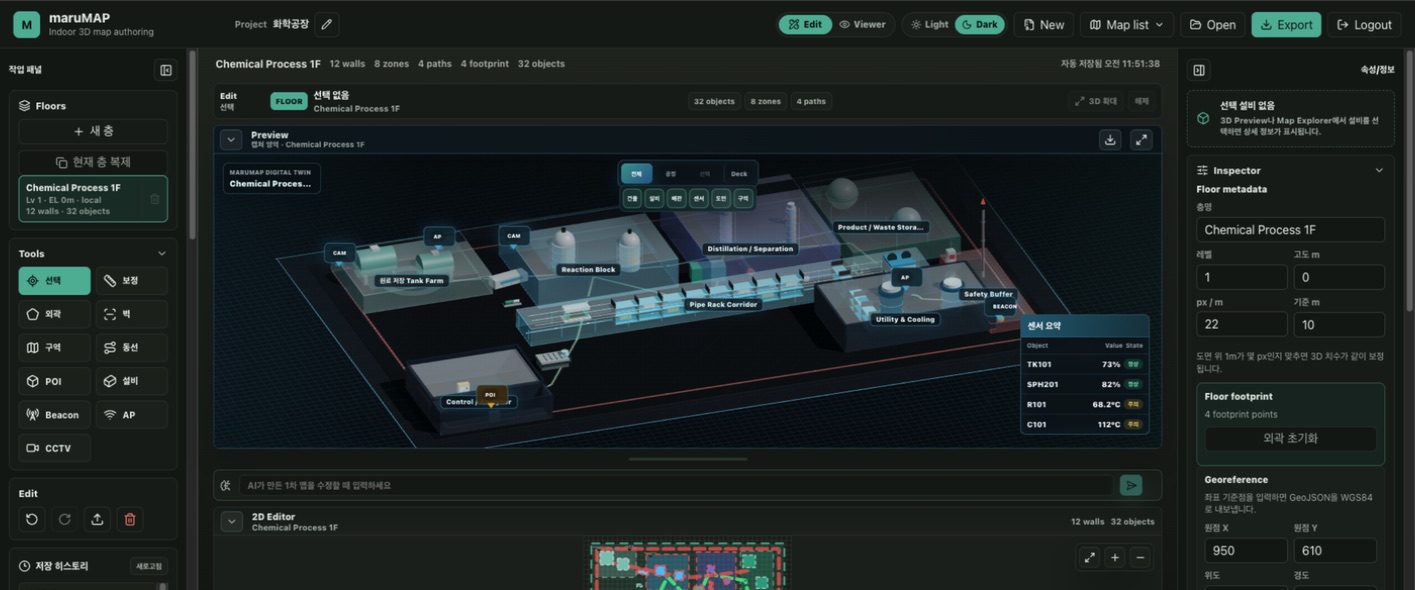This screenshot has height=590, width=1415.
Task: Click the 3D 확대 button
Action: point(1096,101)
